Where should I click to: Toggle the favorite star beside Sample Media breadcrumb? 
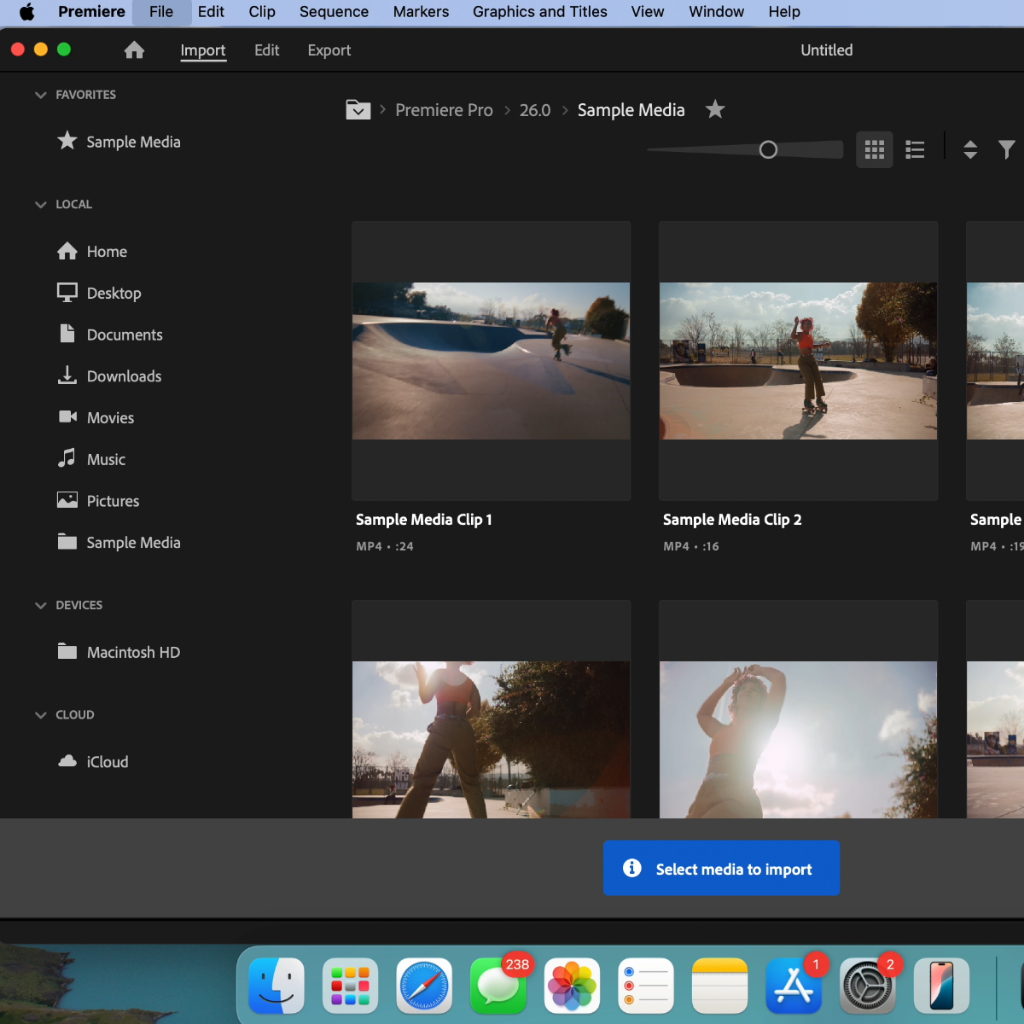[x=715, y=109]
